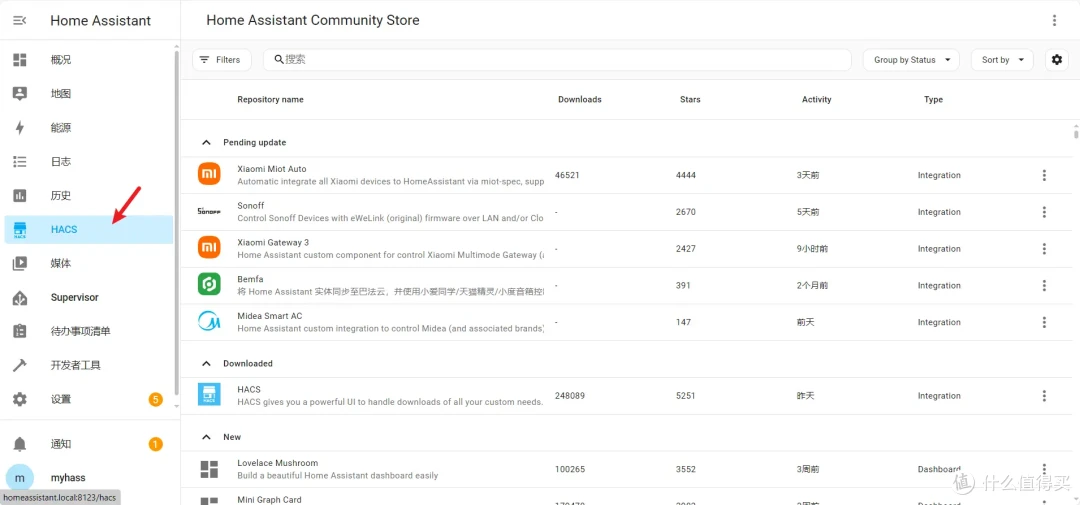Open the 地图 map icon
1080x505 pixels.
pos(20,94)
